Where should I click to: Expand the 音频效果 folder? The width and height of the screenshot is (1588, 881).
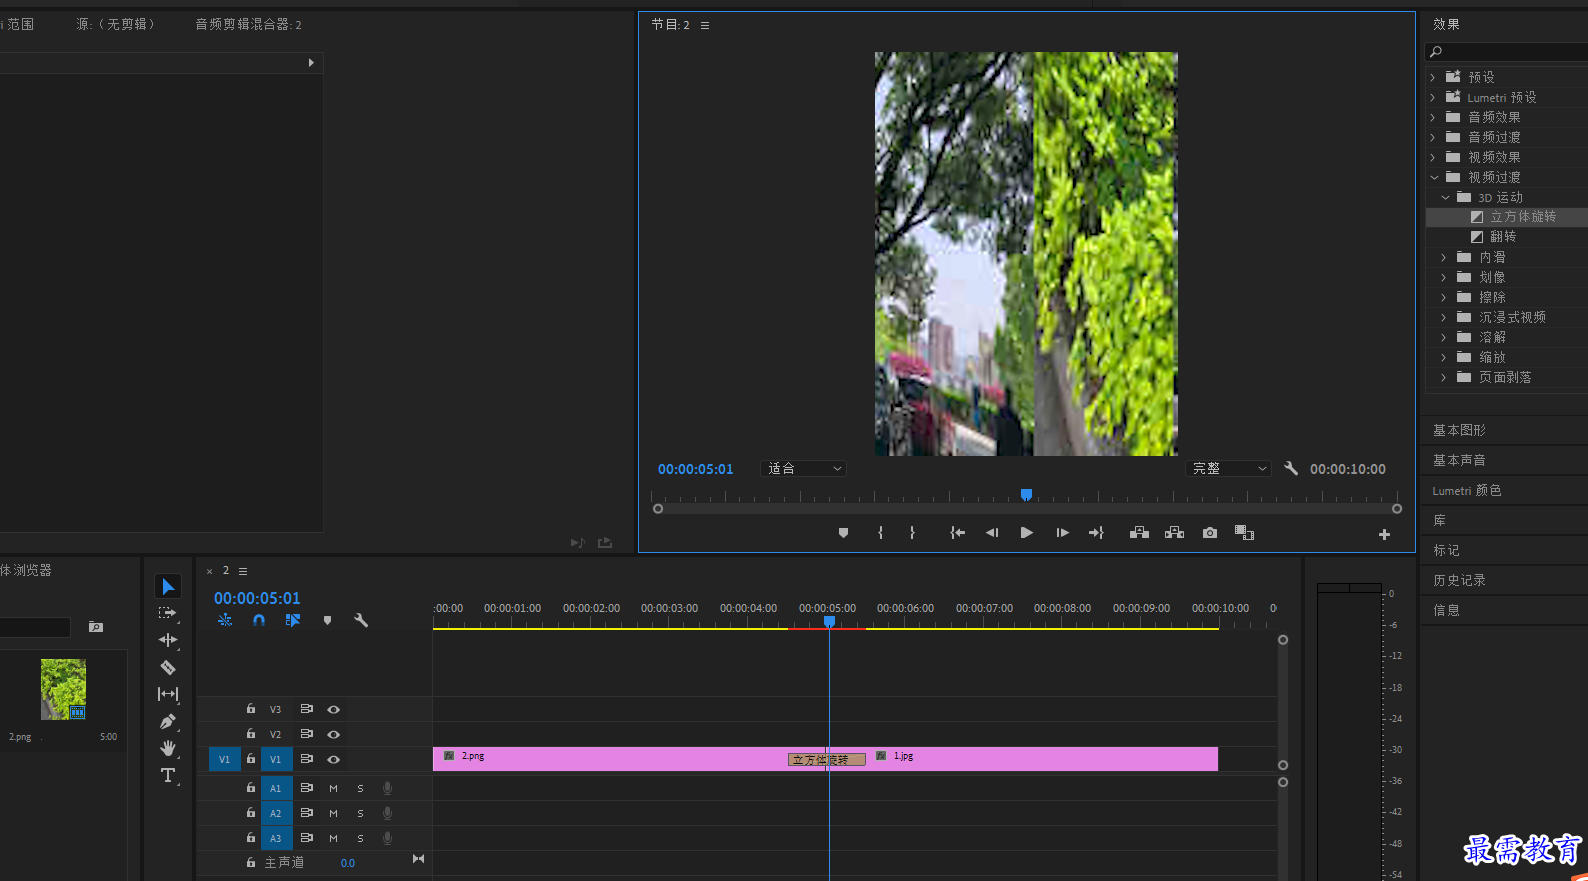pos(1433,117)
